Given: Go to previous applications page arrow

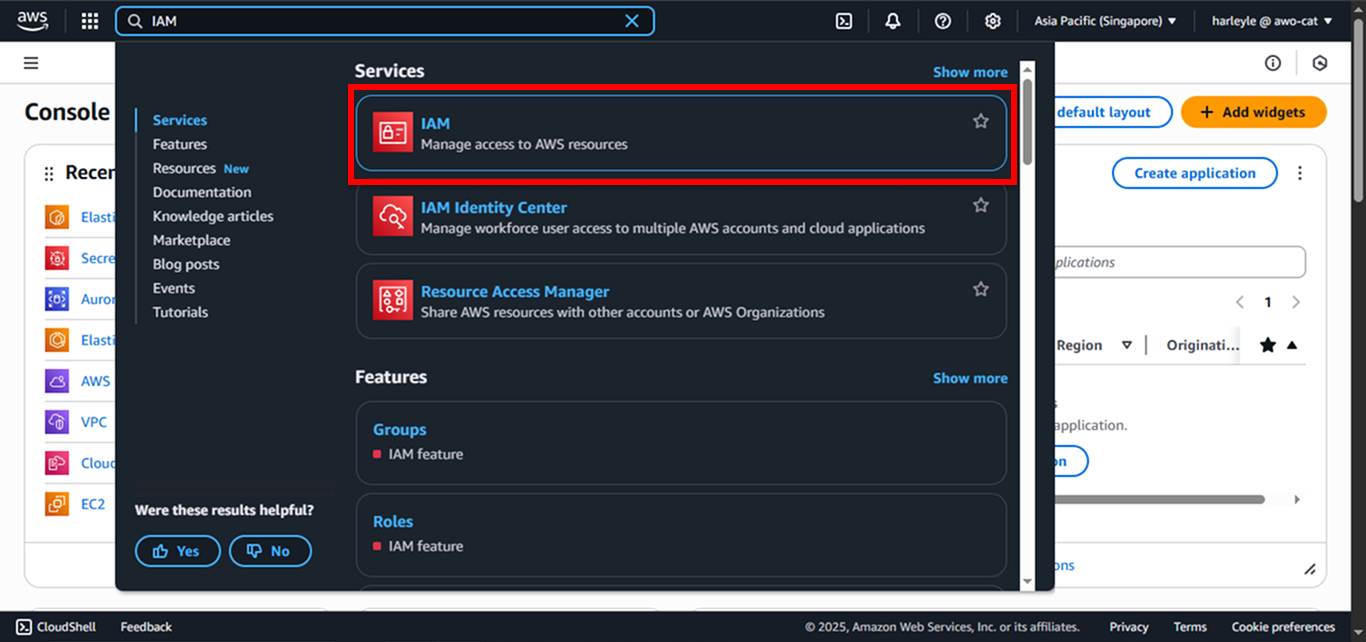Looking at the screenshot, I should [1240, 302].
